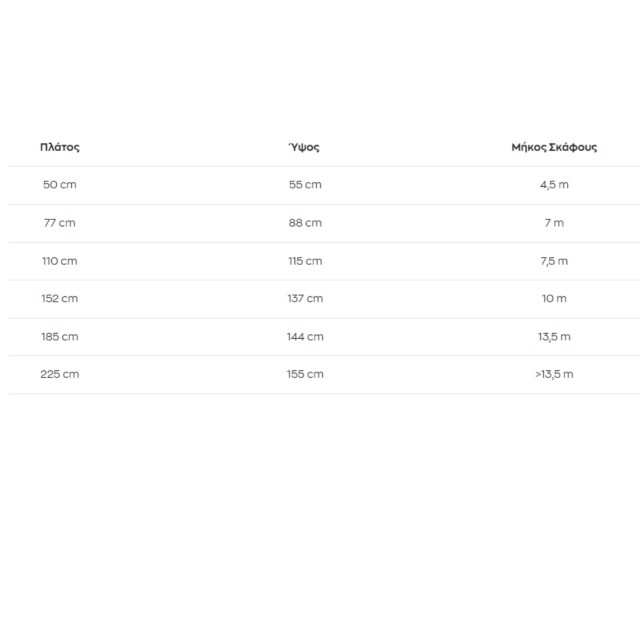640x640 pixels.
Task: Select the 152 cm width cell
Action: click(60, 299)
